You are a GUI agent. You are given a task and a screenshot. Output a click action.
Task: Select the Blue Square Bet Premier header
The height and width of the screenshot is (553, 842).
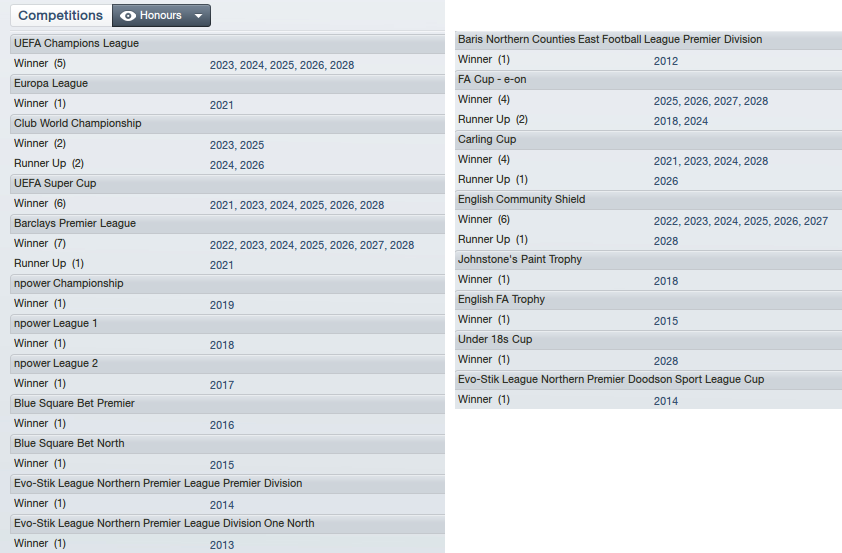227,404
